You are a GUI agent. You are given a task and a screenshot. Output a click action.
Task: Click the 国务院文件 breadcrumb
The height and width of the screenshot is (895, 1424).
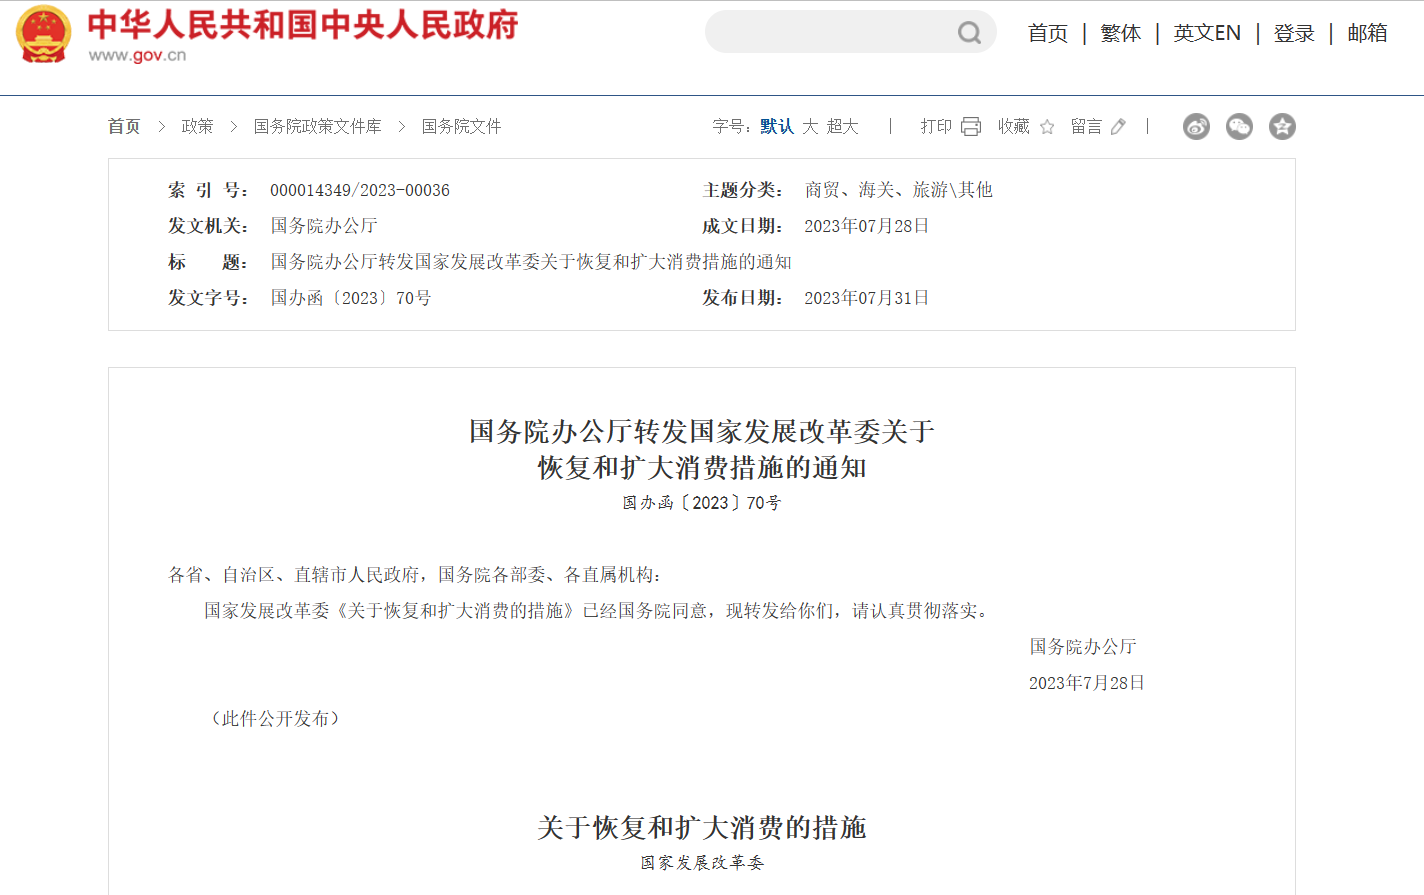pos(461,126)
